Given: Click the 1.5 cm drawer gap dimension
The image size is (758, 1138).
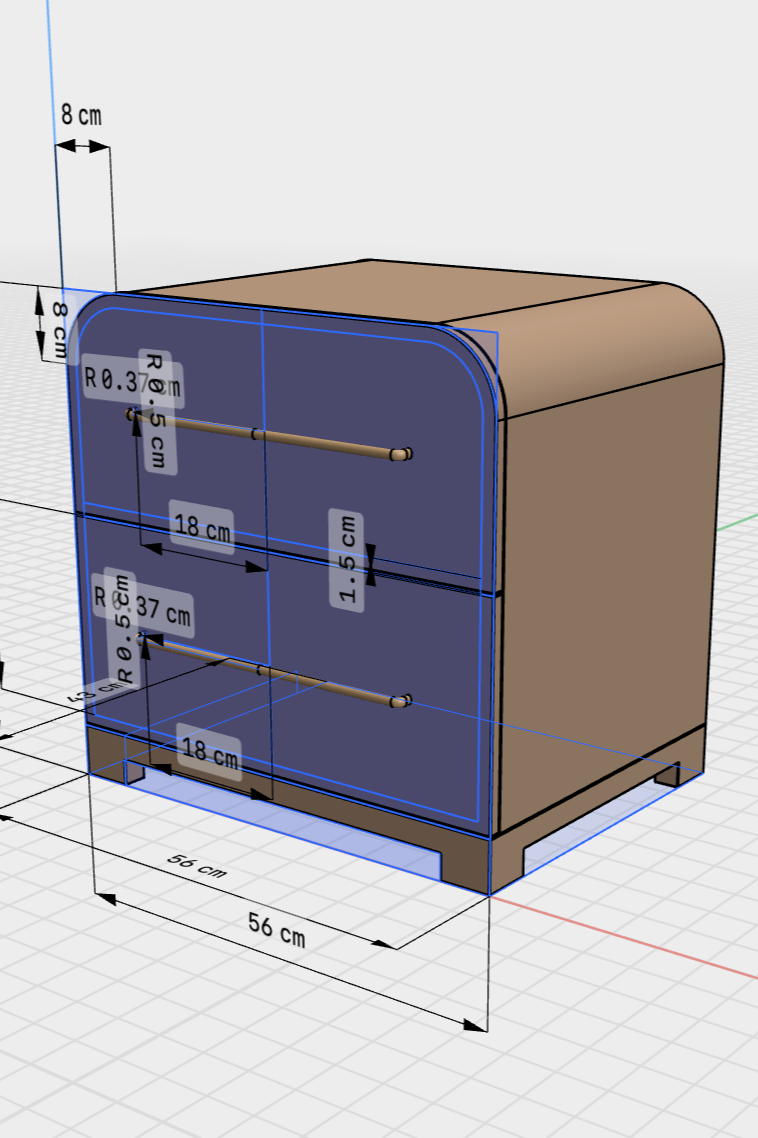Looking at the screenshot, I should (347, 560).
